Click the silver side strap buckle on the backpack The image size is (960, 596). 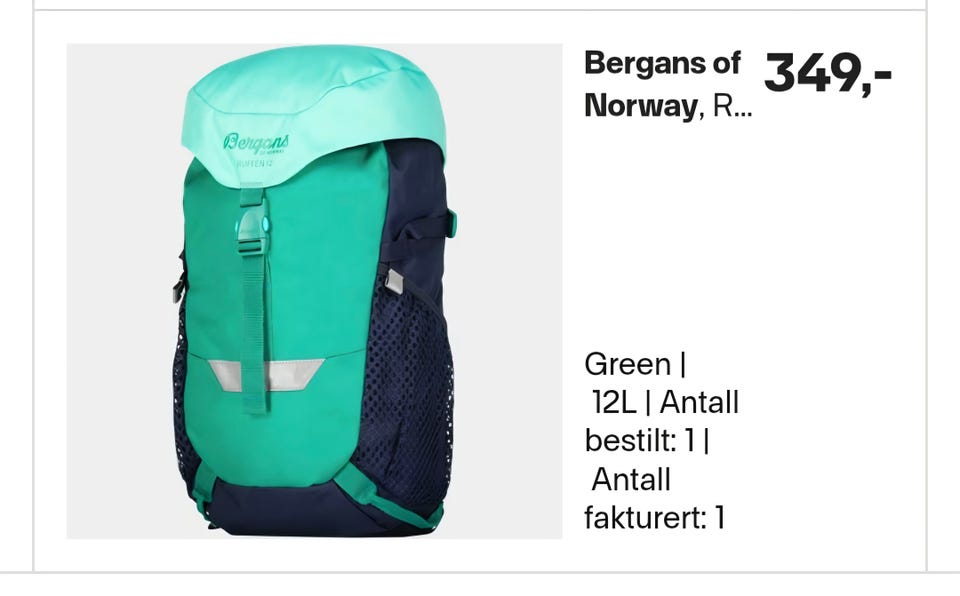(394, 281)
